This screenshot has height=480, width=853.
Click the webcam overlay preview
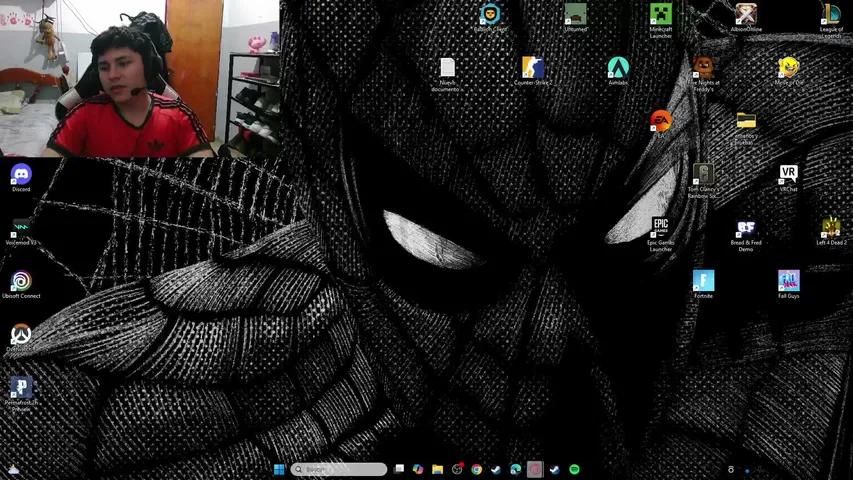140,78
